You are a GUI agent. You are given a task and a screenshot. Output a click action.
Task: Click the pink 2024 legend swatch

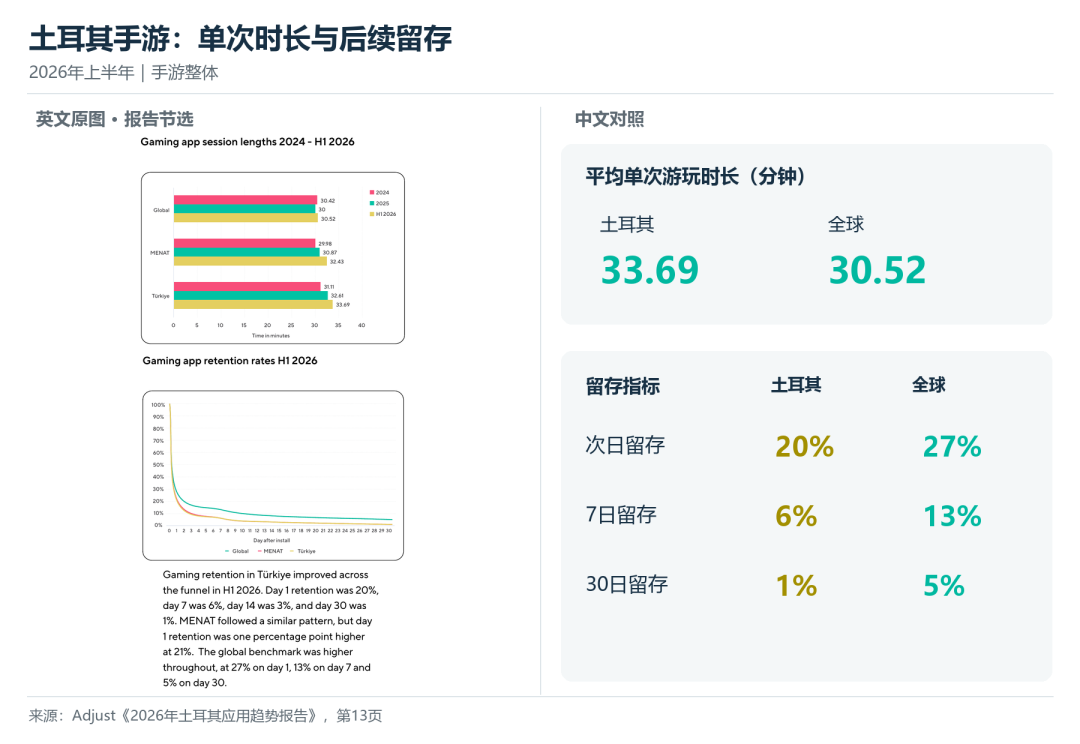point(372,192)
